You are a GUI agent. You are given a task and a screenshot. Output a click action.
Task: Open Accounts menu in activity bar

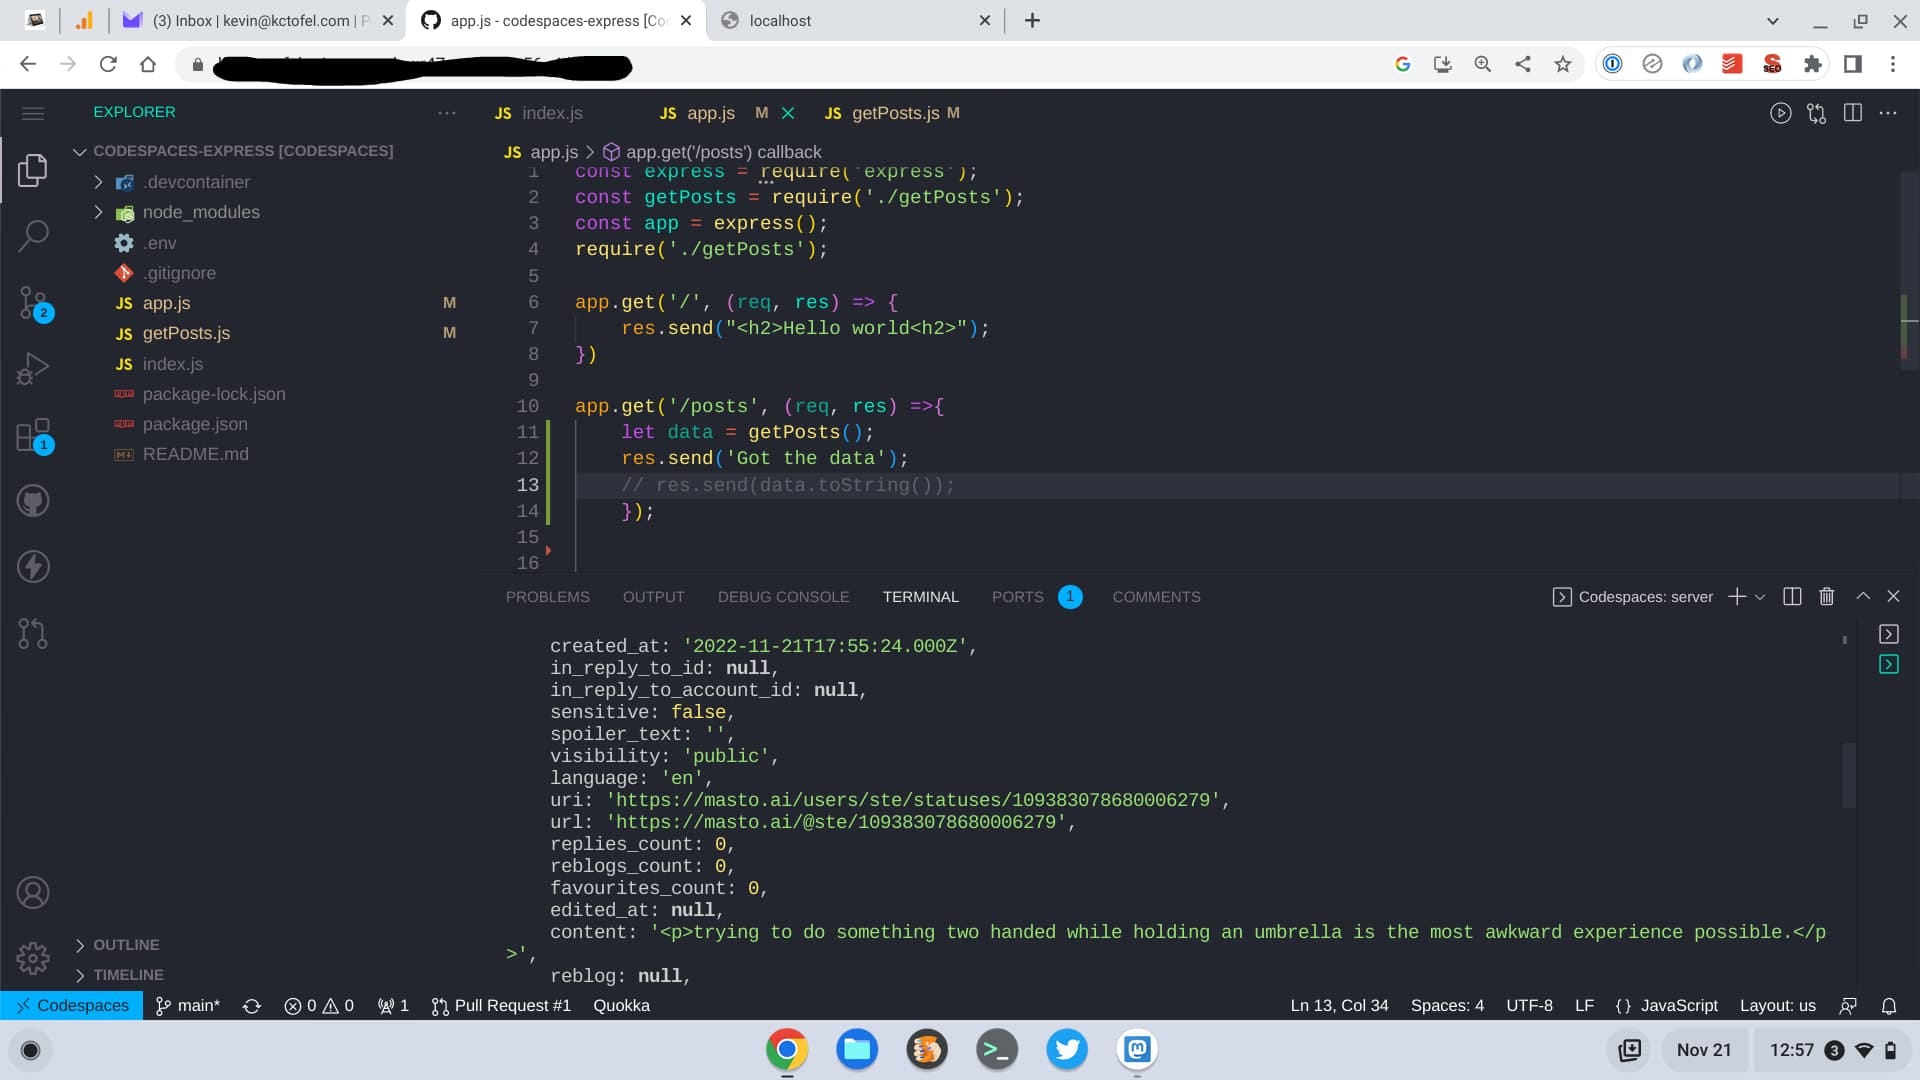click(33, 892)
